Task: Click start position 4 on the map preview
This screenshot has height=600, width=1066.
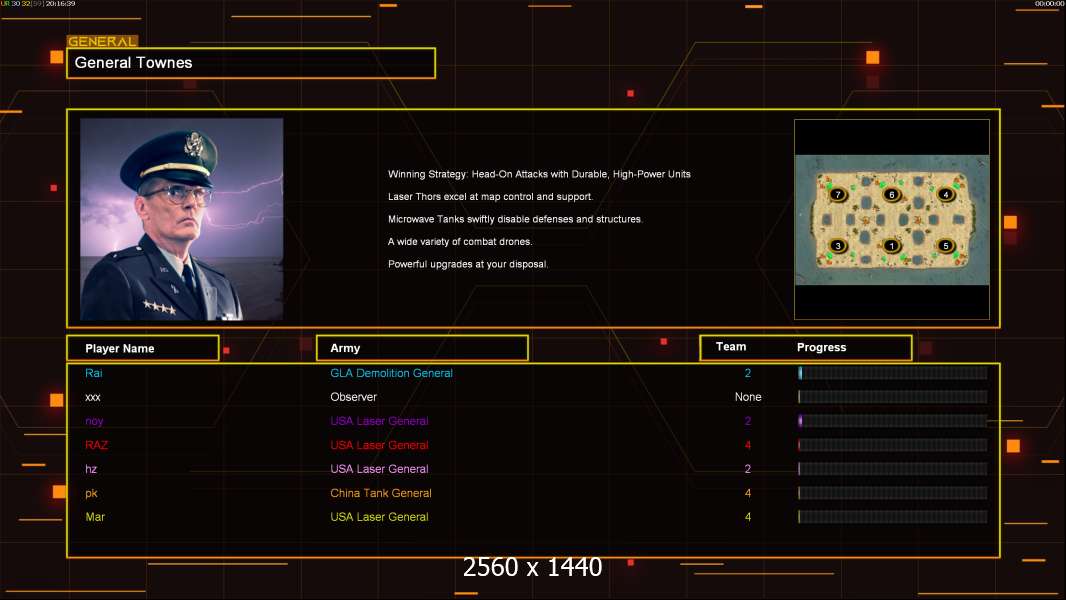Action: click(945, 194)
